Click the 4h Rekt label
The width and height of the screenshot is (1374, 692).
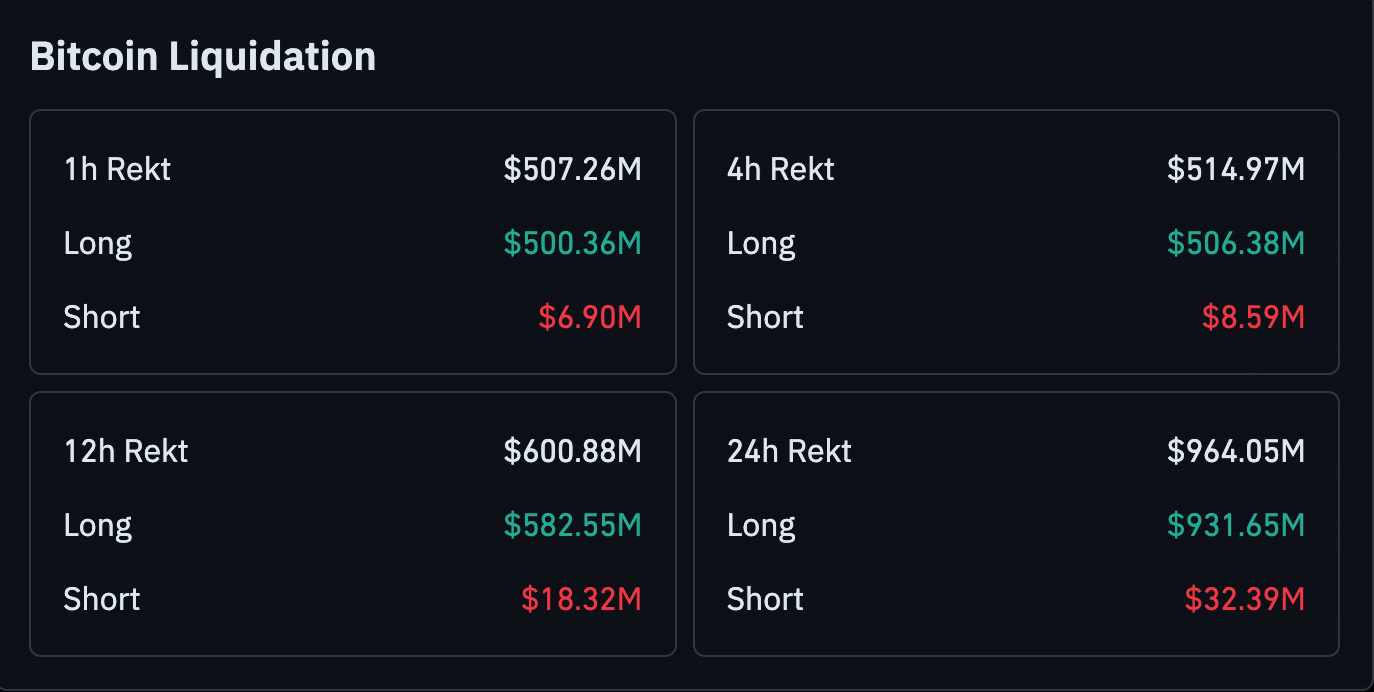(780, 170)
